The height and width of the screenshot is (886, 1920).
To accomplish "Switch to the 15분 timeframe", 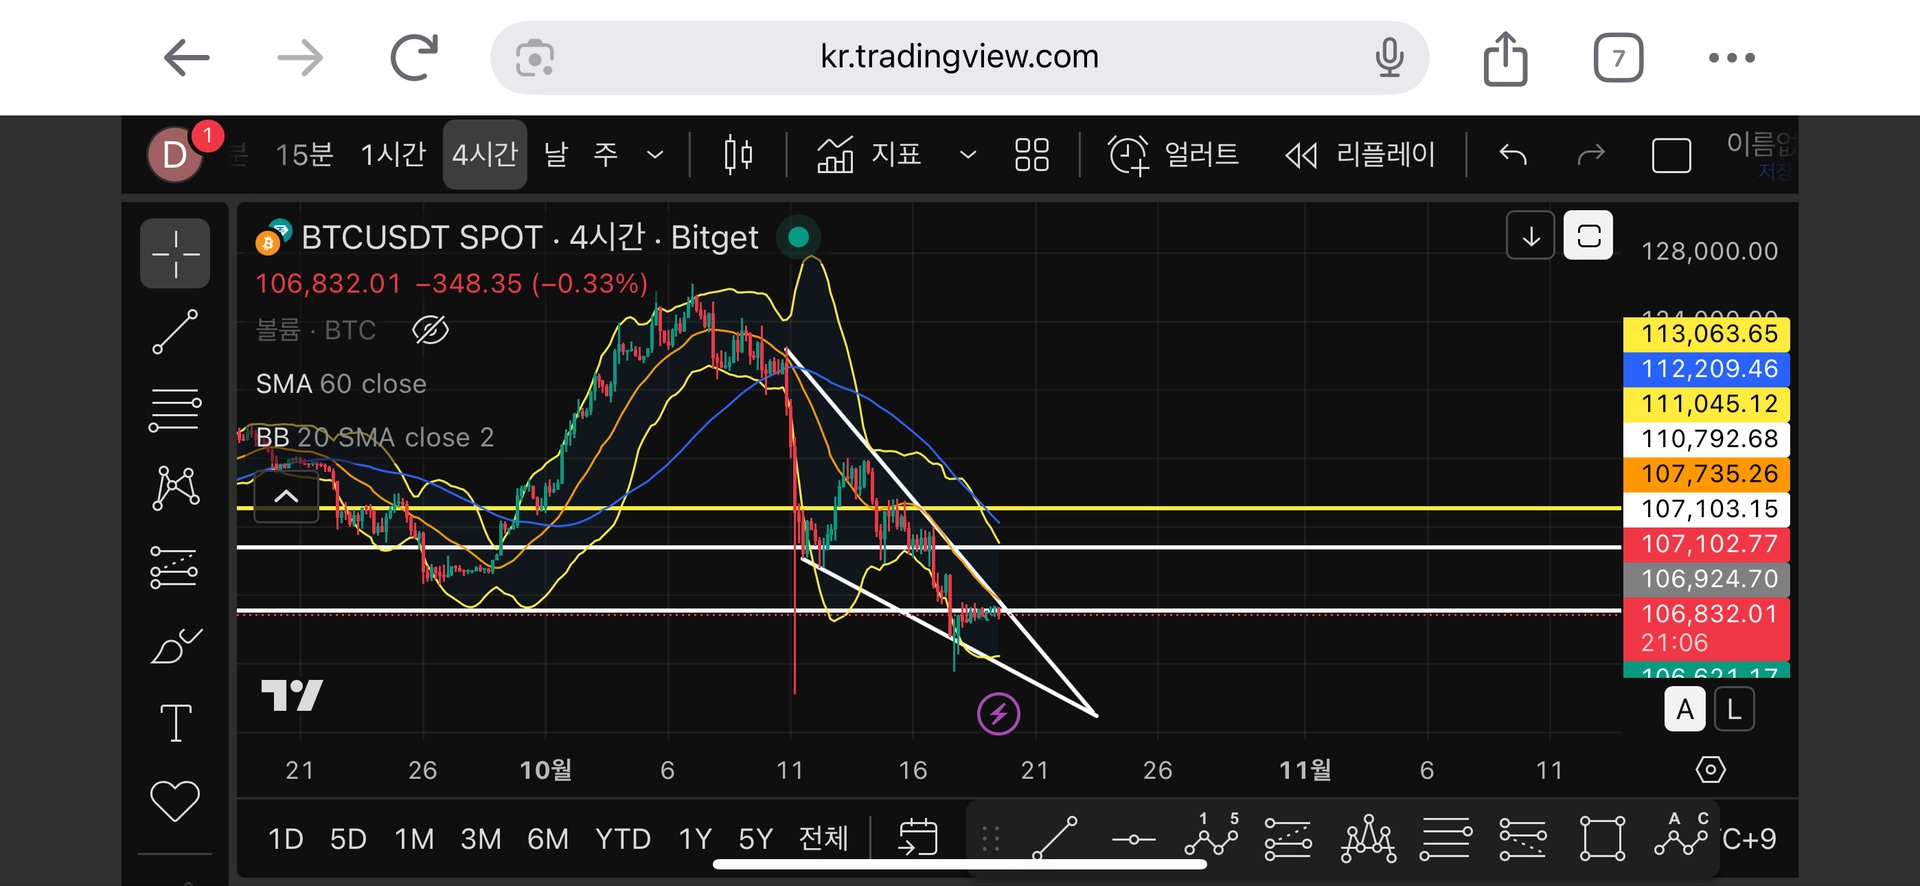I will pos(304,155).
